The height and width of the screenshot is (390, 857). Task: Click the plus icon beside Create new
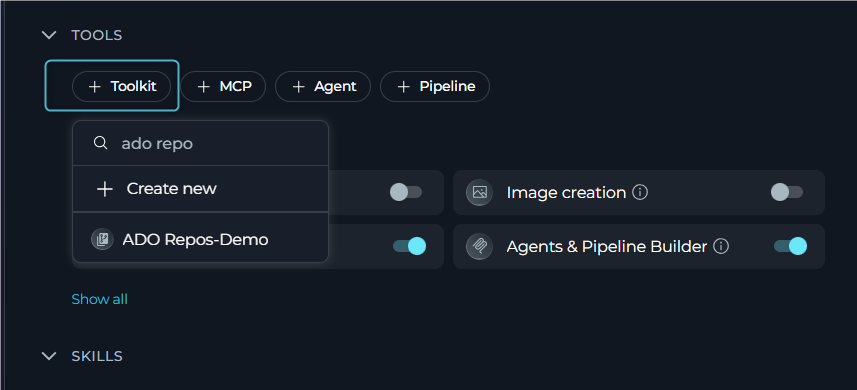point(104,189)
